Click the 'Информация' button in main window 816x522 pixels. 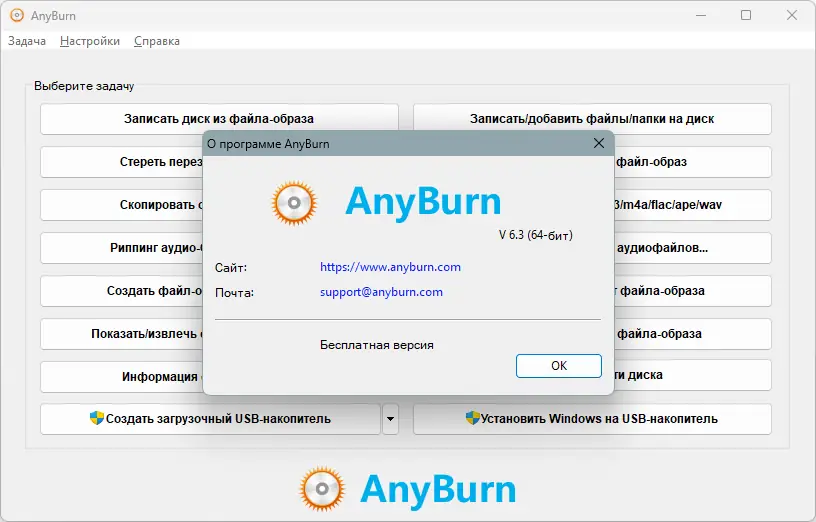(x=122, y=376)
